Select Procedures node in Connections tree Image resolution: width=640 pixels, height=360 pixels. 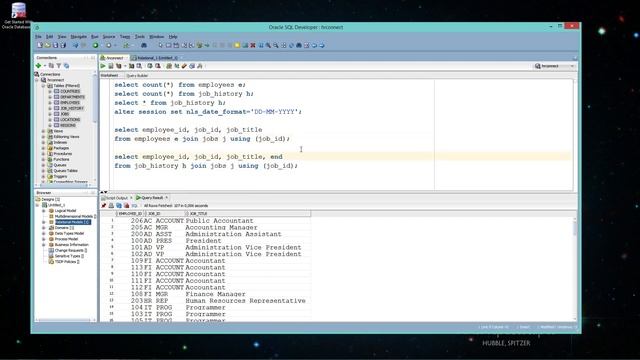click(x=63, y=154)
